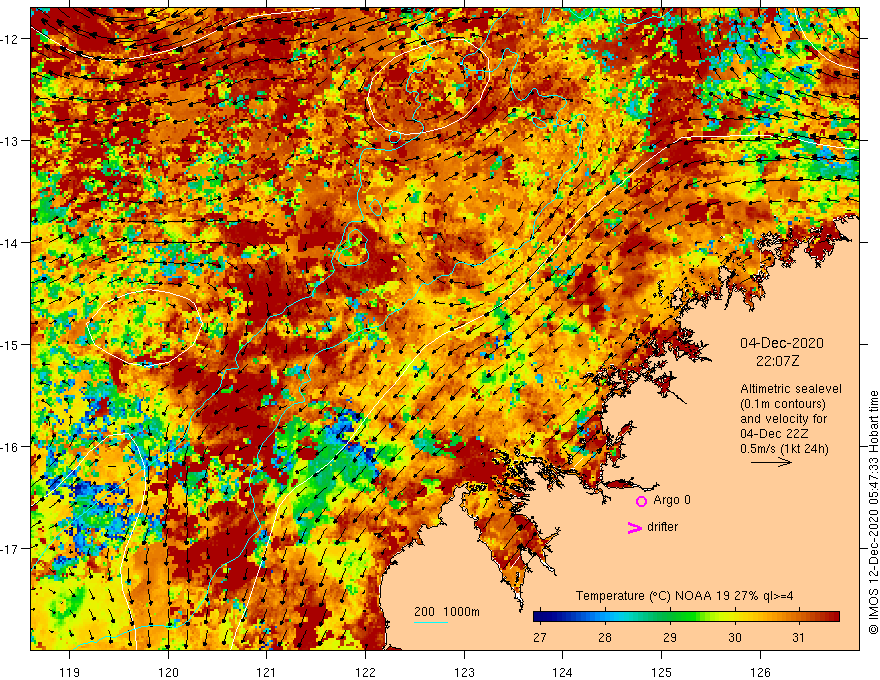Click the latitude axis label -13
880x680 pixels.
(10, 141)
